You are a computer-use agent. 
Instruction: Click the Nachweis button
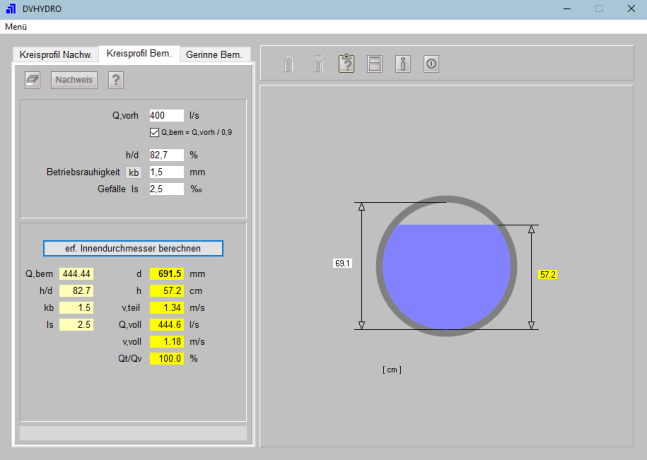coord(75,80)
